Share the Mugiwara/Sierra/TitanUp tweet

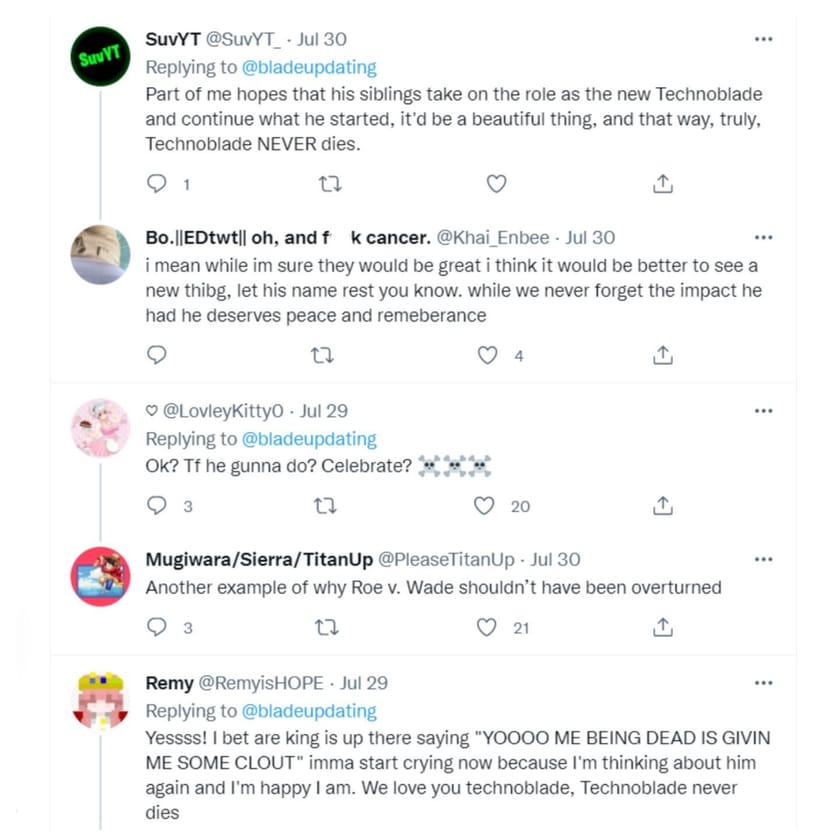click(663, 627)
